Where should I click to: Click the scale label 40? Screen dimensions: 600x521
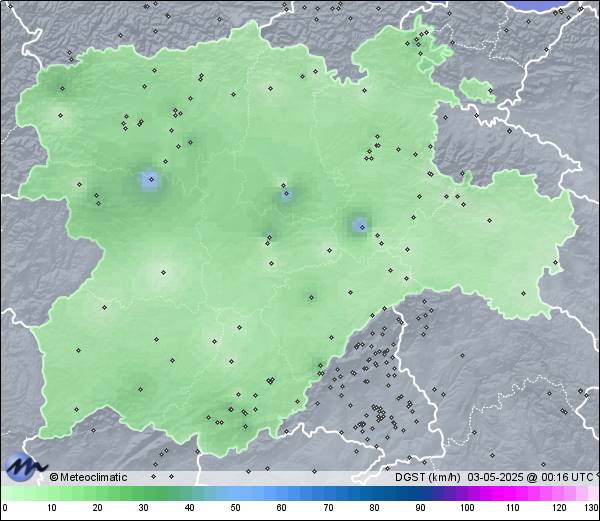(189, 508)
